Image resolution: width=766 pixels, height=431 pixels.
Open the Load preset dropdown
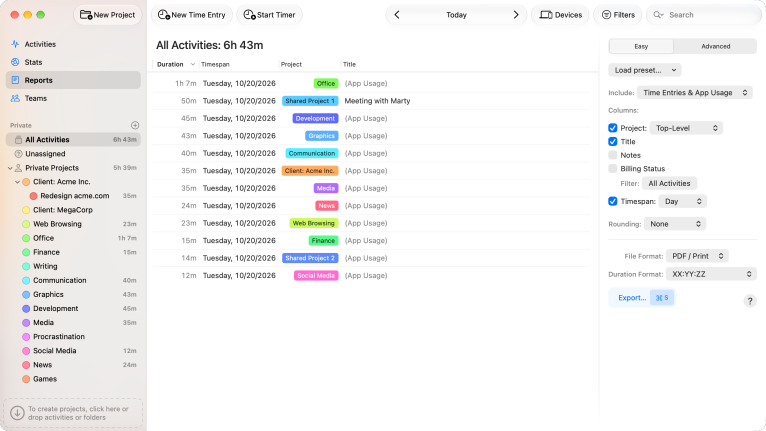(645, 70)
